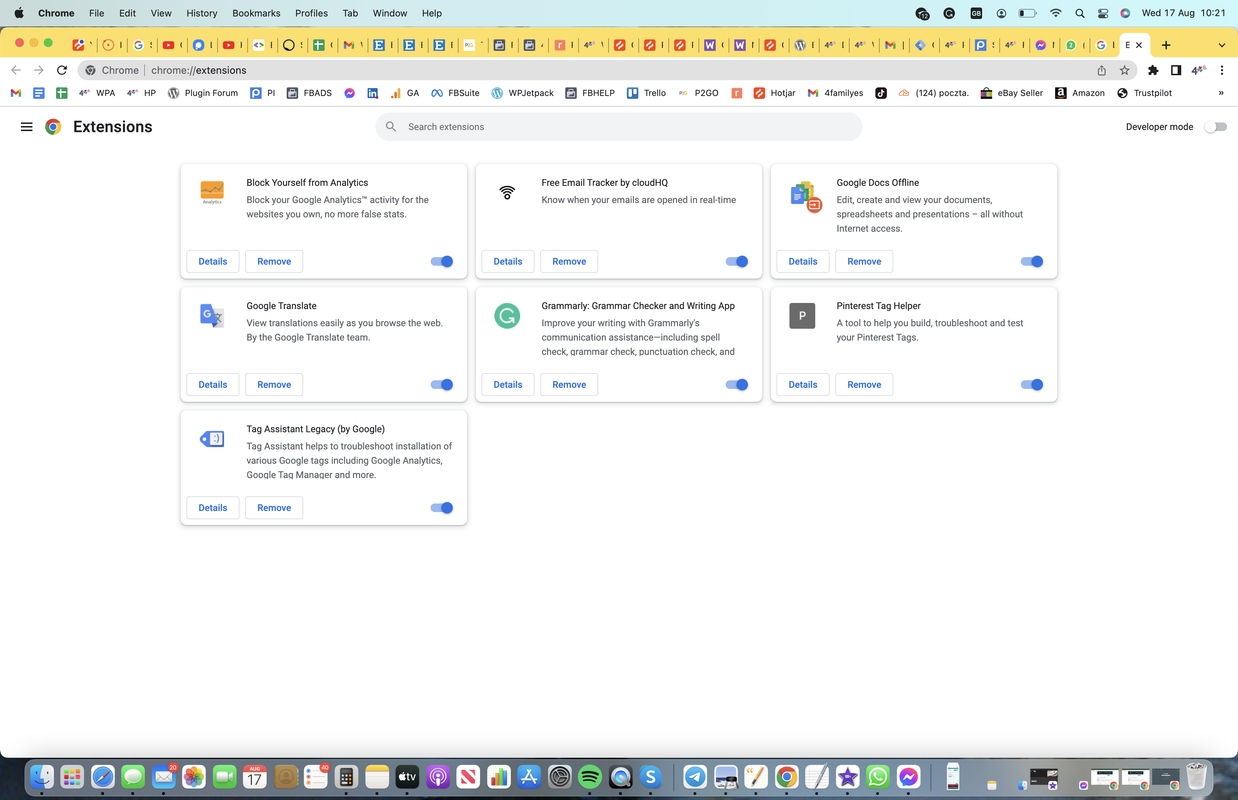Open the Amazon bookmark

[x=1080, y=93]
